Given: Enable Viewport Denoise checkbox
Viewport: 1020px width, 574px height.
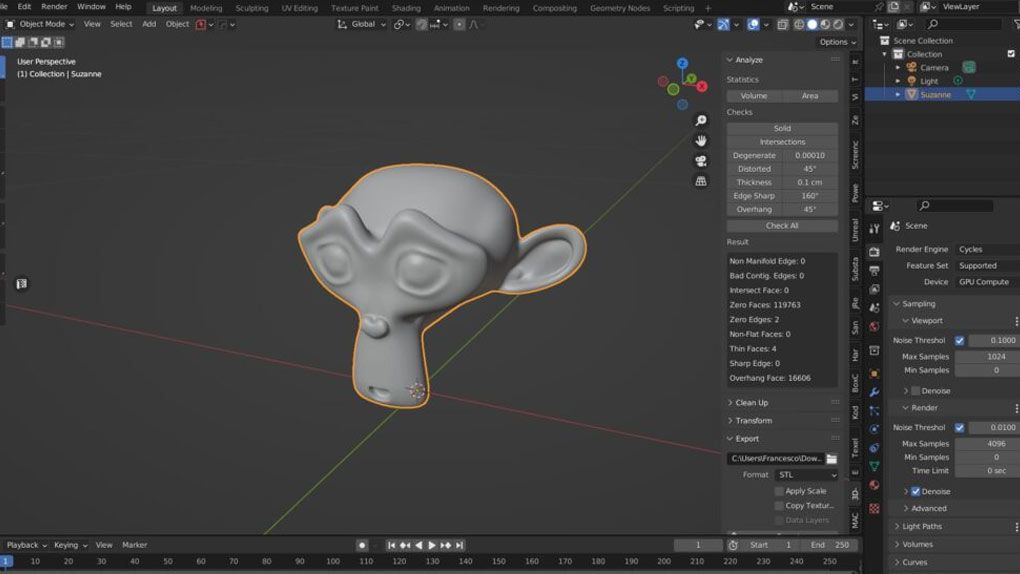Looking at the screenshot, I should pyautogui.click(x=915, y=391).
